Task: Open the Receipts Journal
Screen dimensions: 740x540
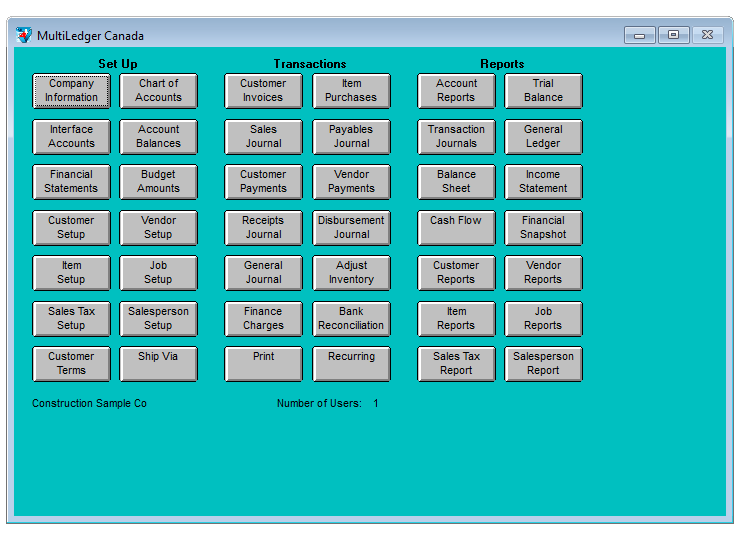Action: point(263,228)
